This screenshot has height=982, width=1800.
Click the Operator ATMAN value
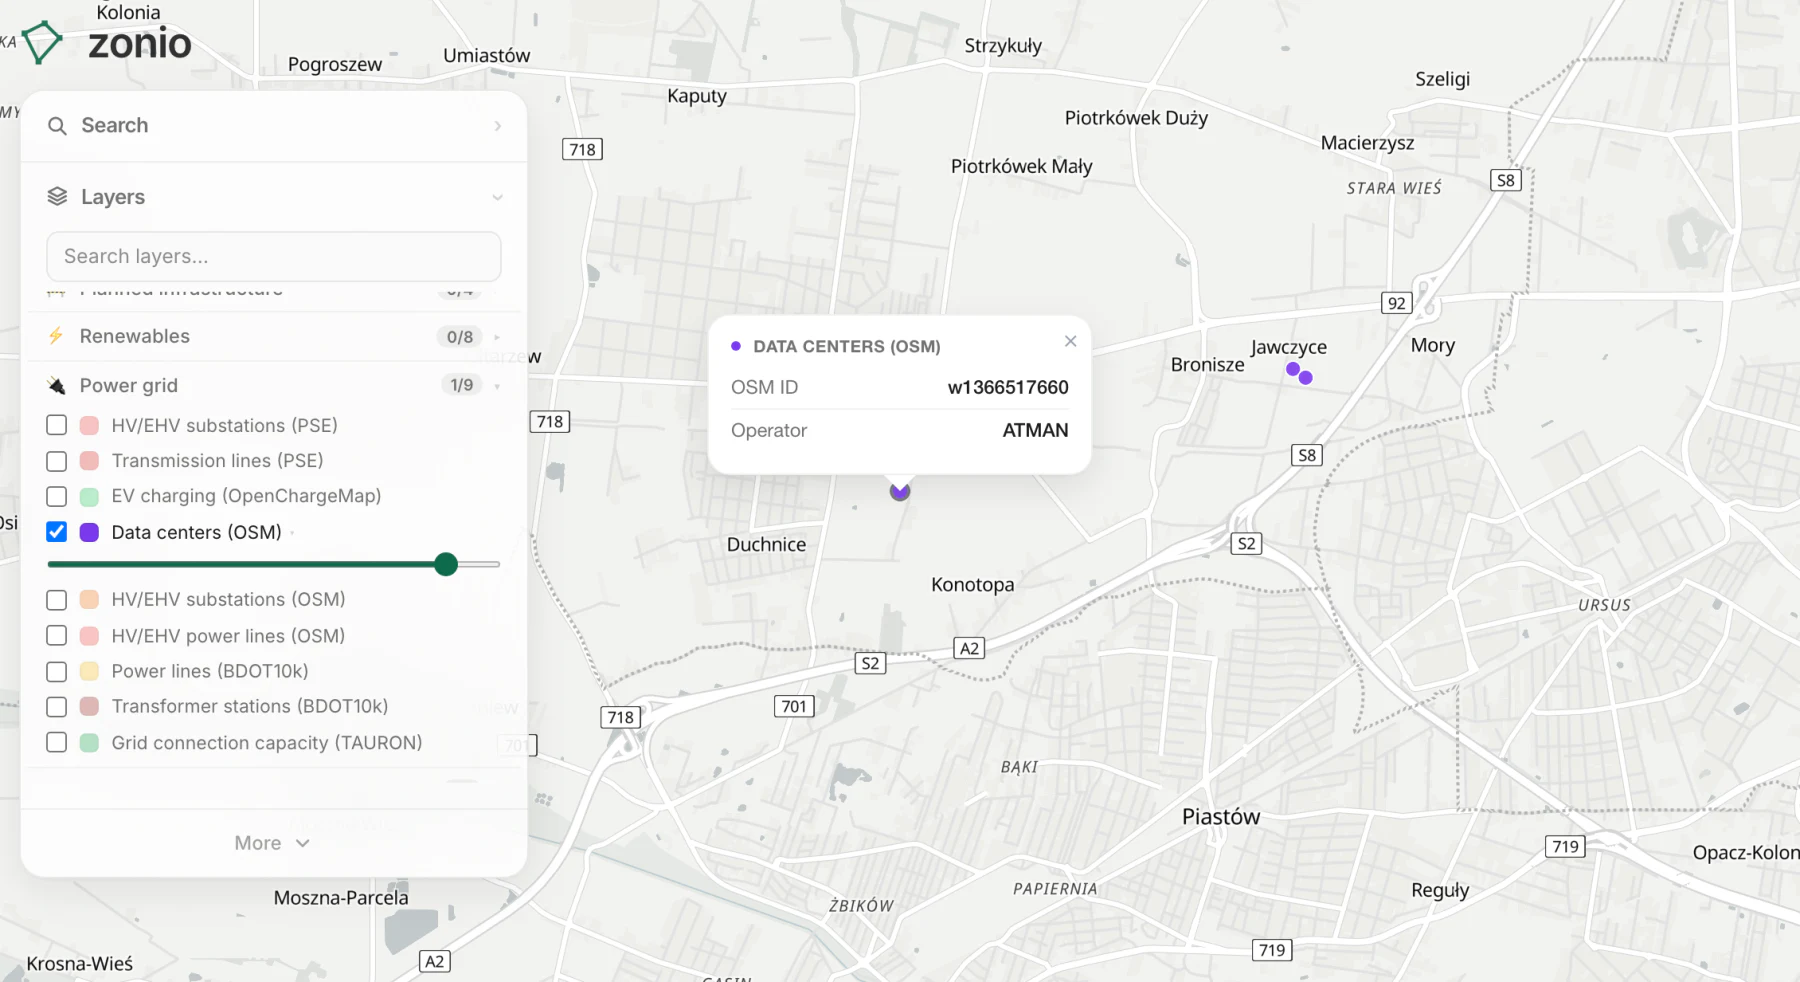pos(1035,430)
